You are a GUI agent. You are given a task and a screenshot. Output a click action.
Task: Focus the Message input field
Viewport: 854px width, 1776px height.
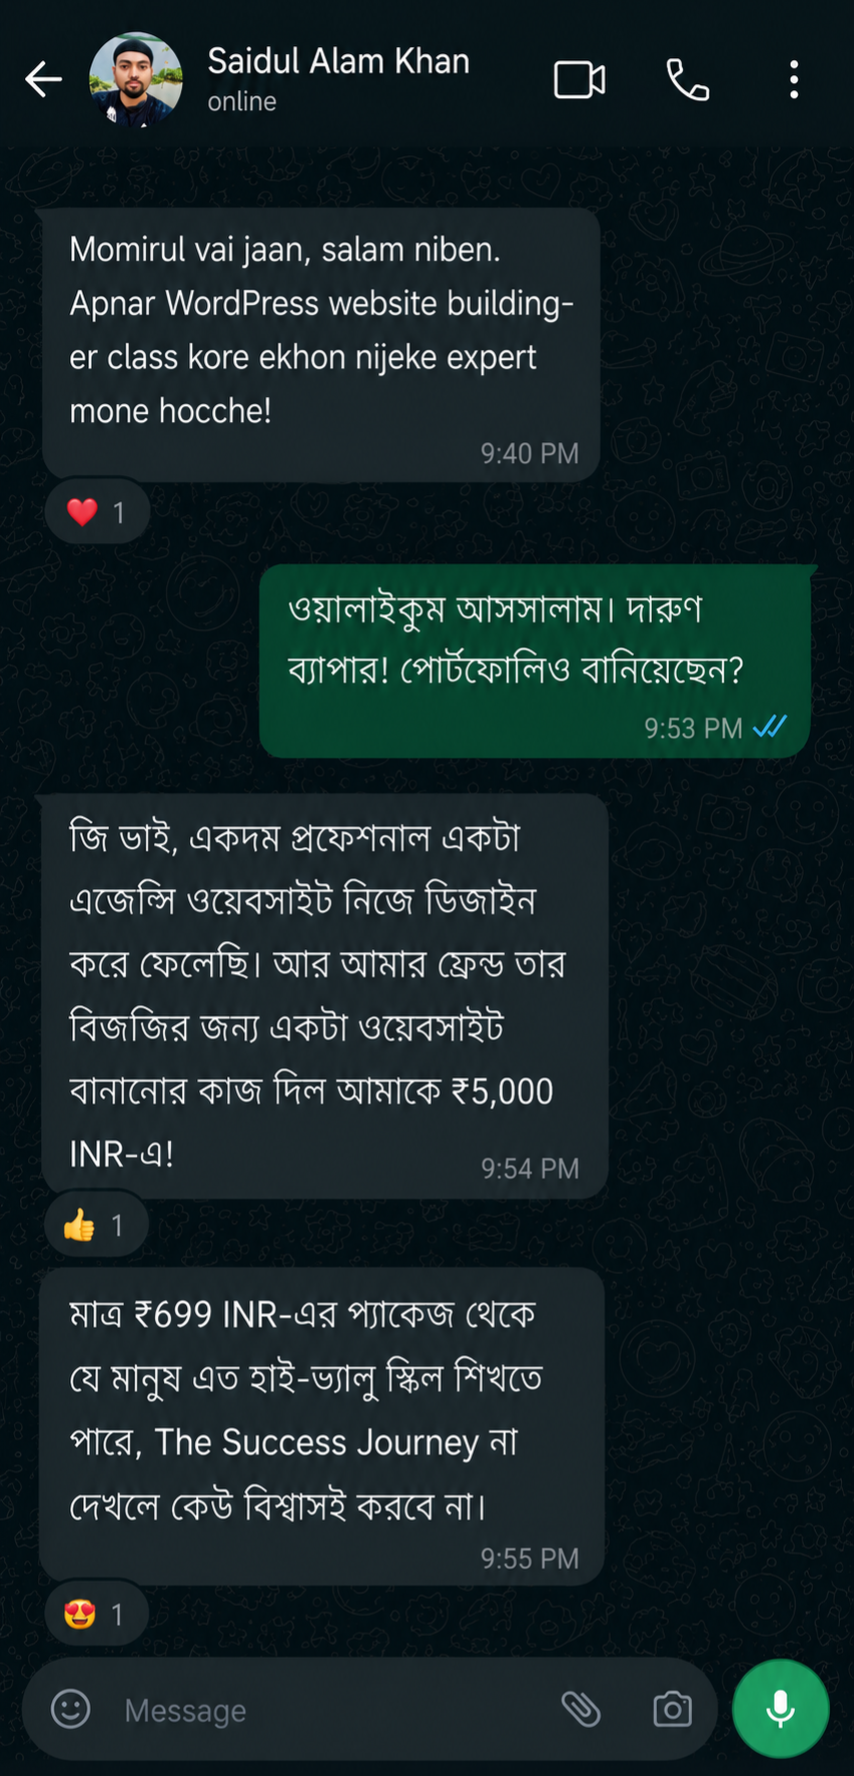point(330,1710)
